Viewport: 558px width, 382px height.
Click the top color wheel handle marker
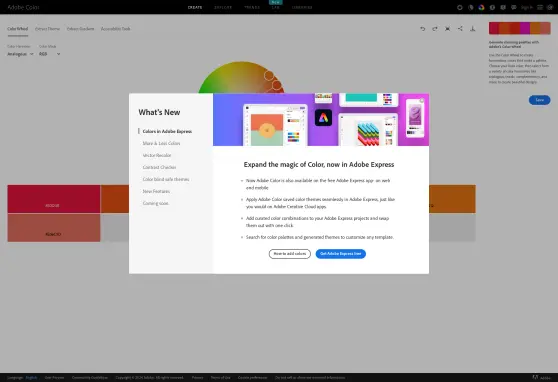[269, 75]
